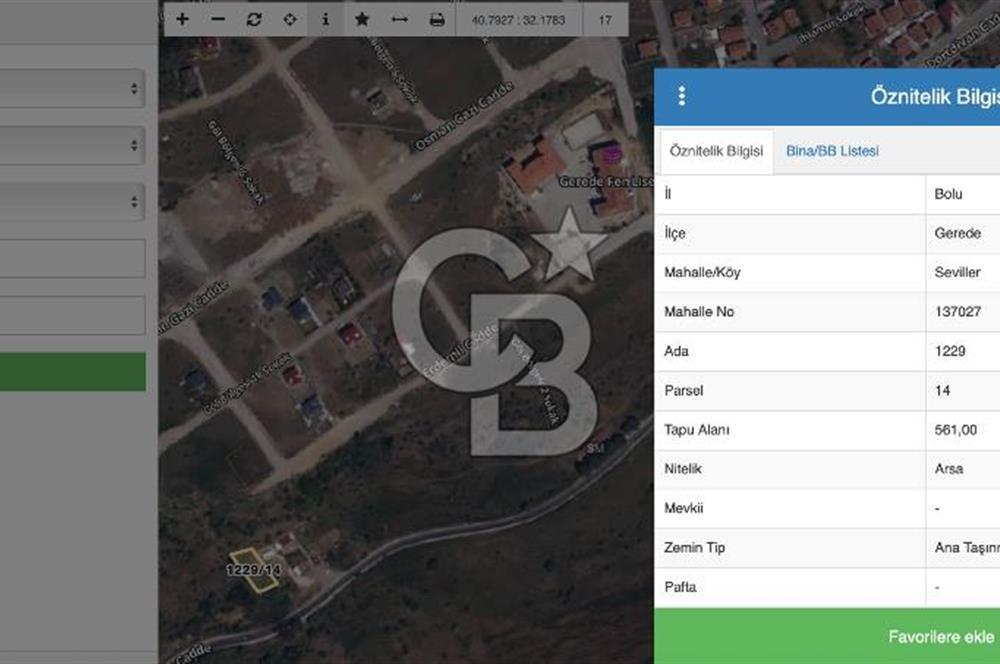Viewport: 1000px width, 664px height.
Task: Print the map using the printer icon
Action: point(437,19)
